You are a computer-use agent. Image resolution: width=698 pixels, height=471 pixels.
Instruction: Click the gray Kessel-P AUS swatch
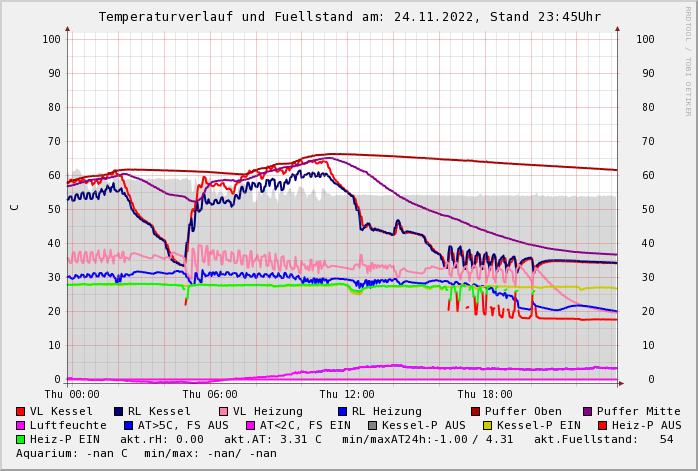coord(372,425)
